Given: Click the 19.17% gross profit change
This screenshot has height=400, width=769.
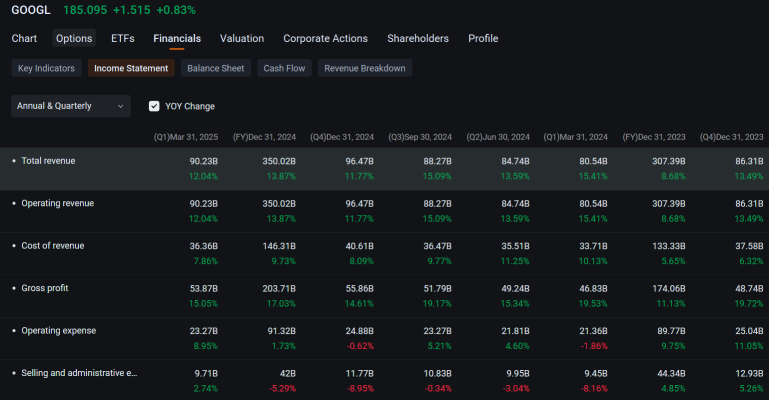Looking at the screenshot, I should (x=437, y=304).
